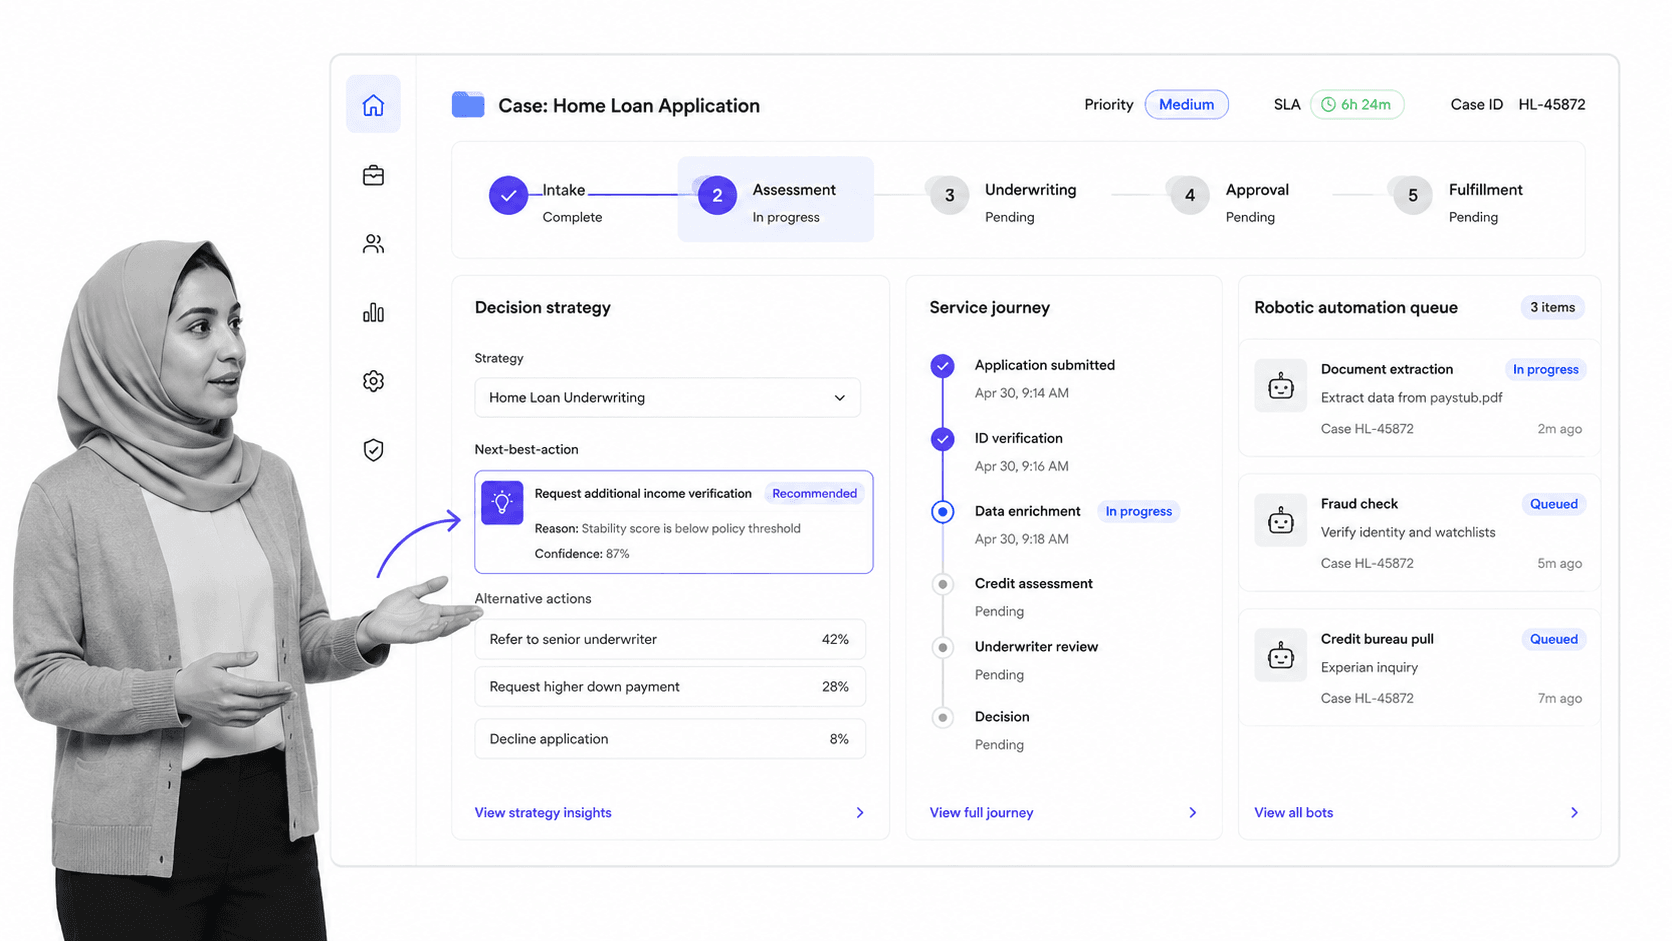Image resolution: width=1672 pixels, height=941 pixels.
Task: Click arrow next to View full journey
Action: [x=1192, y=813]
